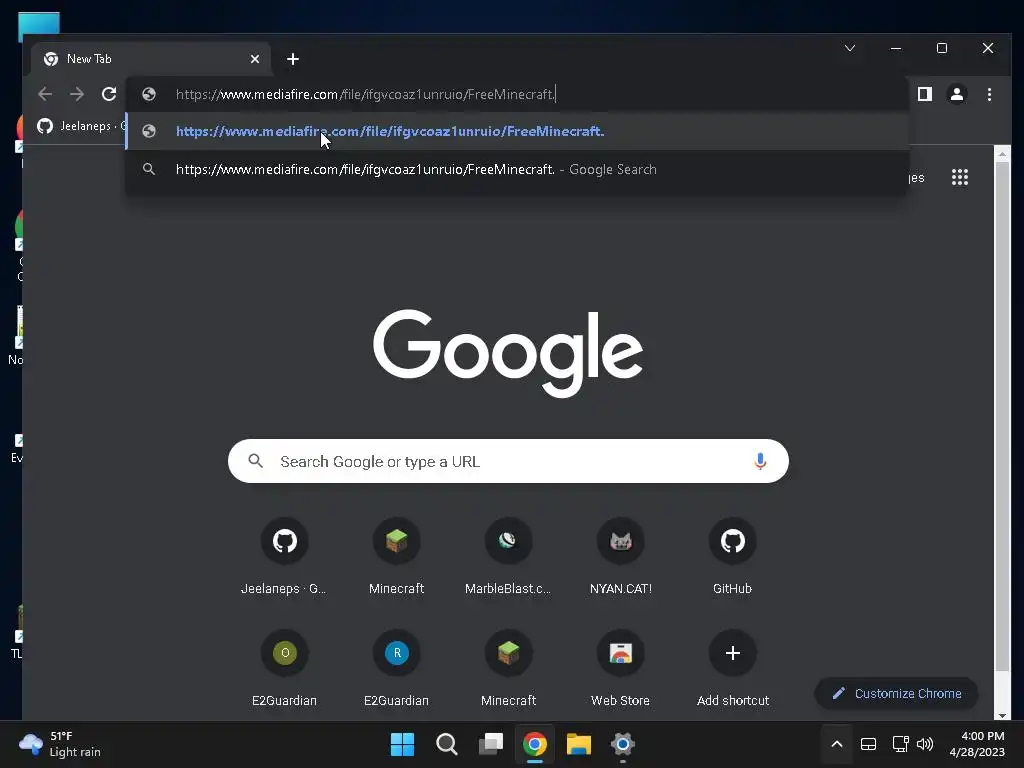Expand hidden system tray icons
Screen dimensions: 1024x768
pos(837,744)
